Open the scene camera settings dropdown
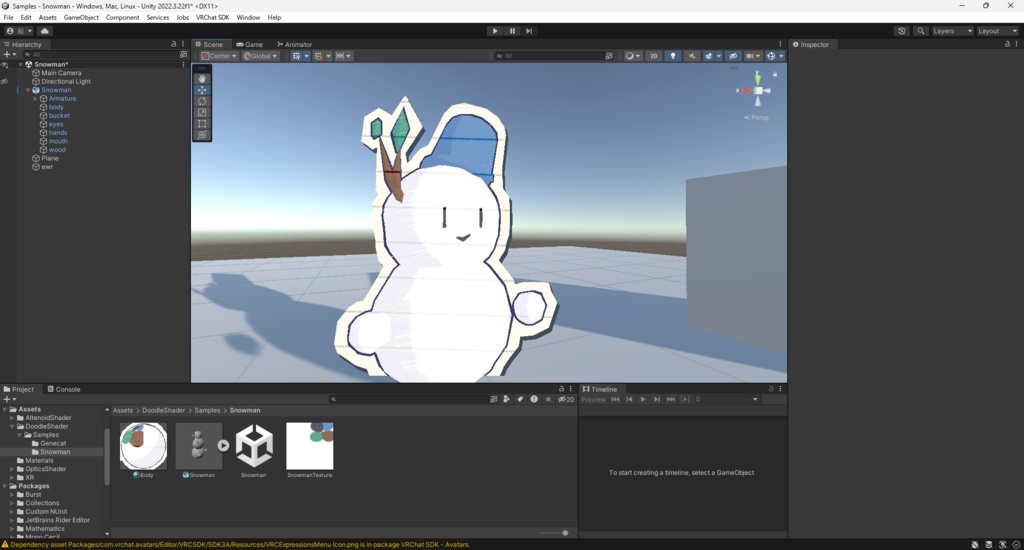 tap(753, 56)
